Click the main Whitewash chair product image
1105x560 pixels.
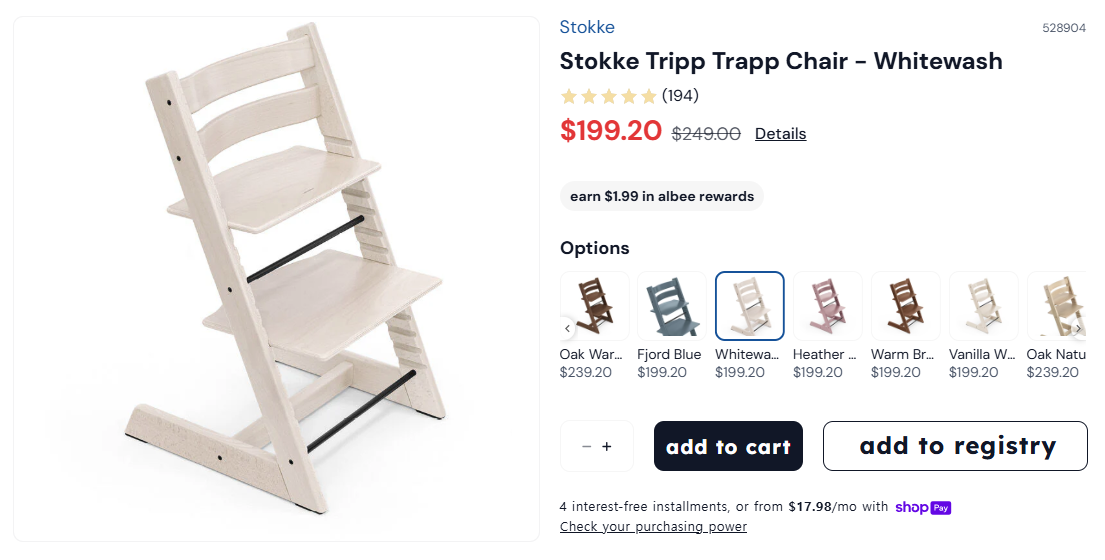[x=276, y=280]
